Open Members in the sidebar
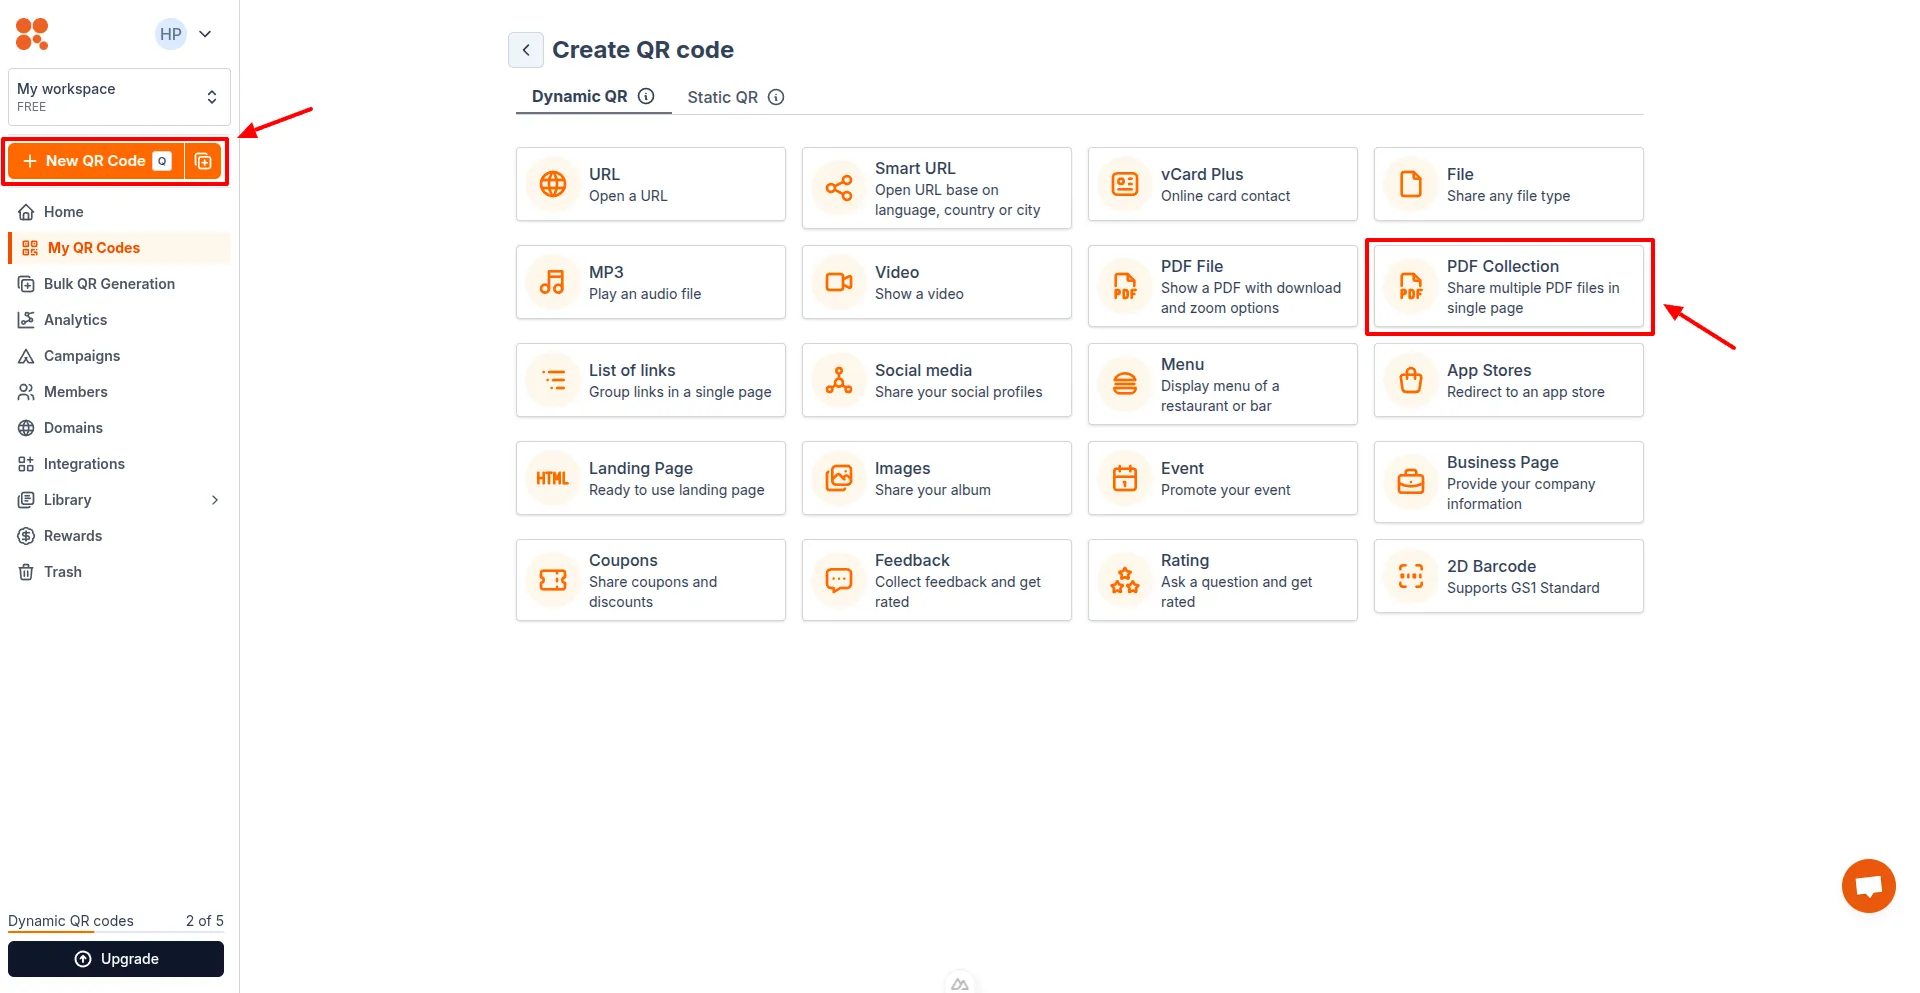 pyautogui.click(x=119, y=392)
